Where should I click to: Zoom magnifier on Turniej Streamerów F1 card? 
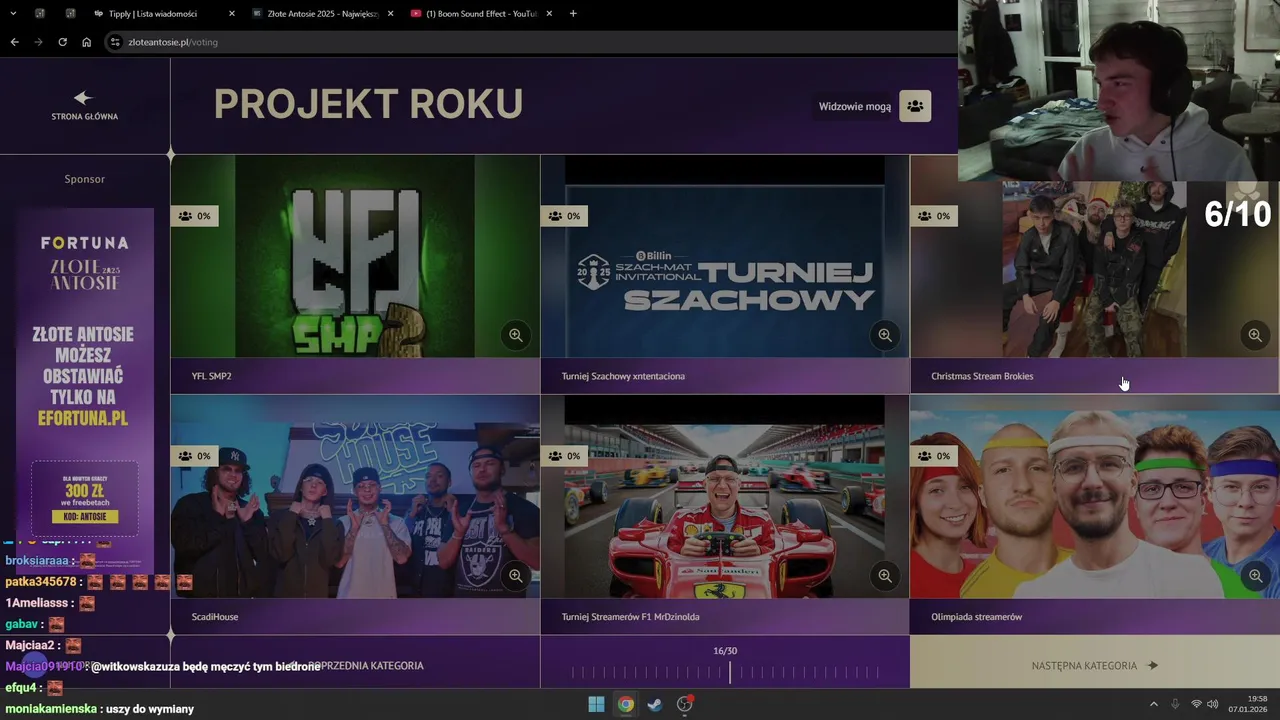(885, 575)
